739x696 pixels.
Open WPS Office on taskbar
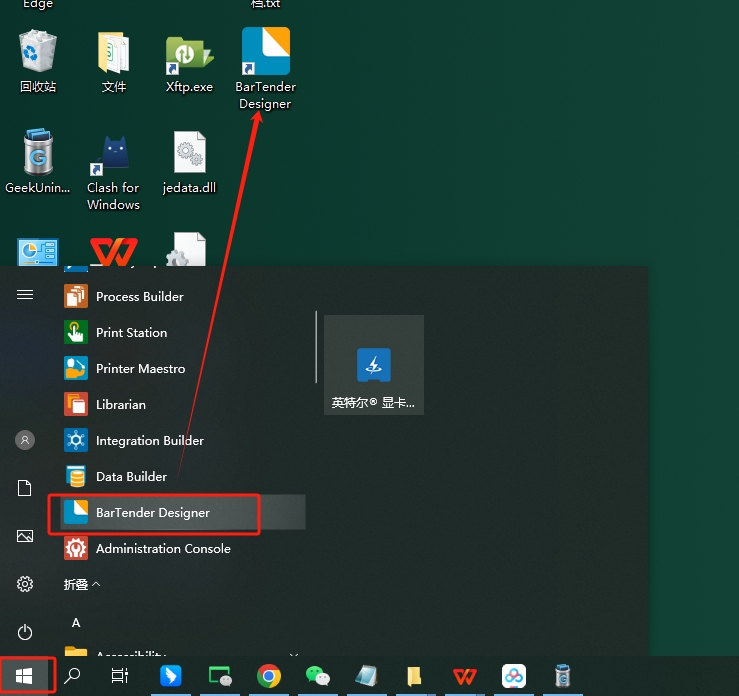point(464,676)
